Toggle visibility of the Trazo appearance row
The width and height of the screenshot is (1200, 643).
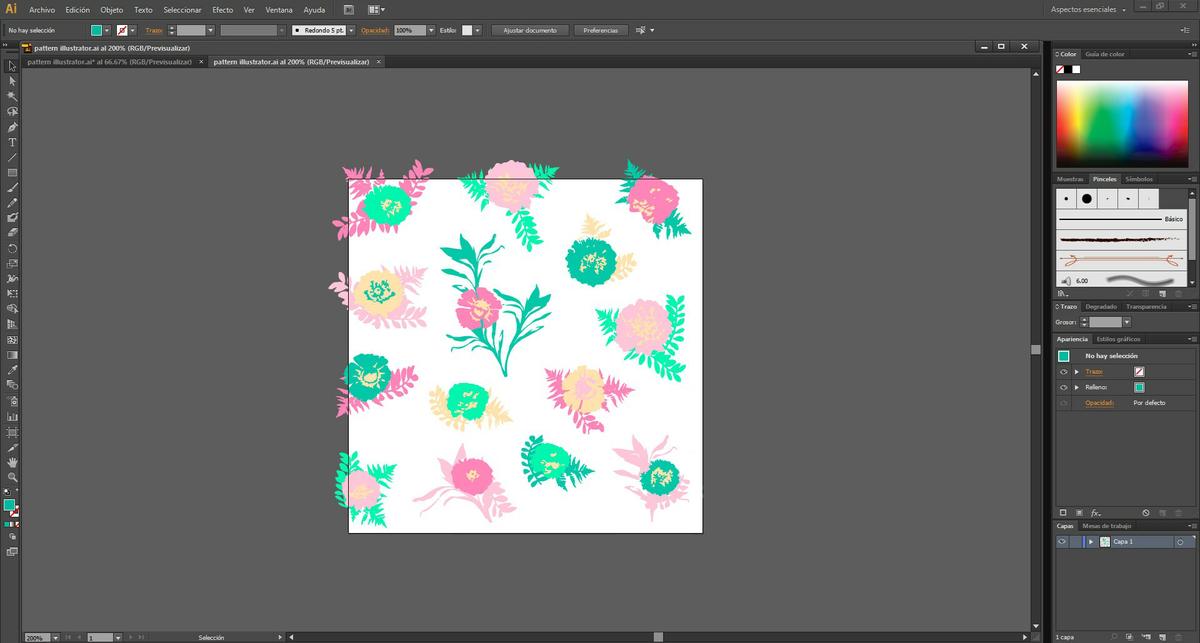pyautogui.click(x=1063, y=371)
